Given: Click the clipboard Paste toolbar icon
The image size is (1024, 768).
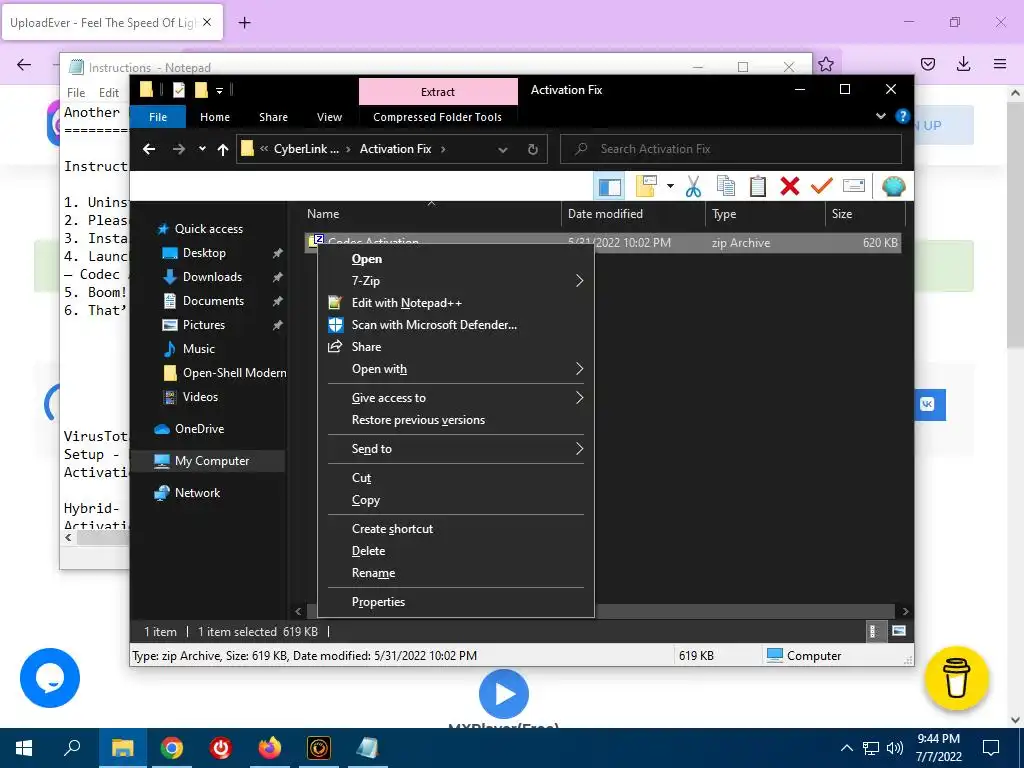Looking at the screenshot, I should pos(758,187).
